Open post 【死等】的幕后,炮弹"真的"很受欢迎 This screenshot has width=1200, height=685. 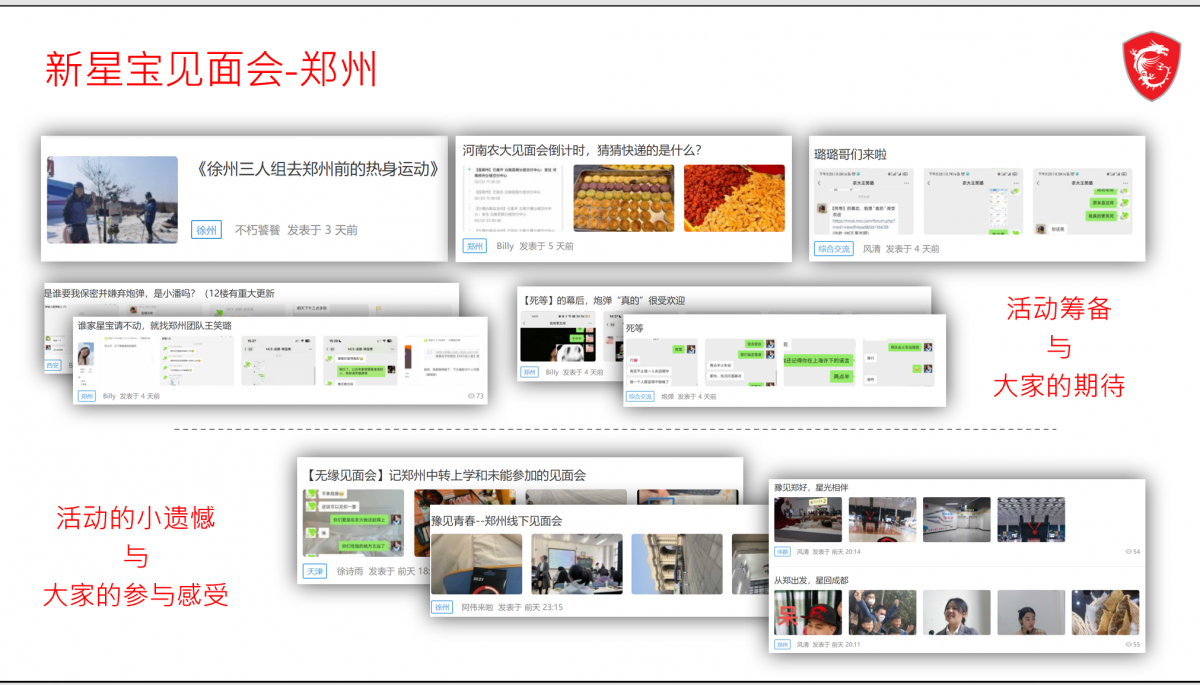point(603,300)
